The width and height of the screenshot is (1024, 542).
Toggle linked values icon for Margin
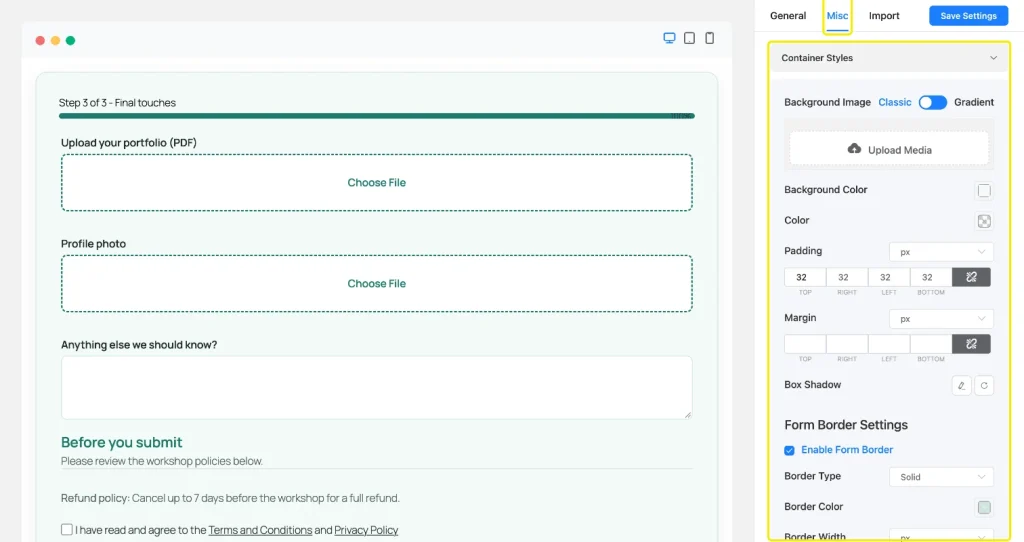[971, 344]
